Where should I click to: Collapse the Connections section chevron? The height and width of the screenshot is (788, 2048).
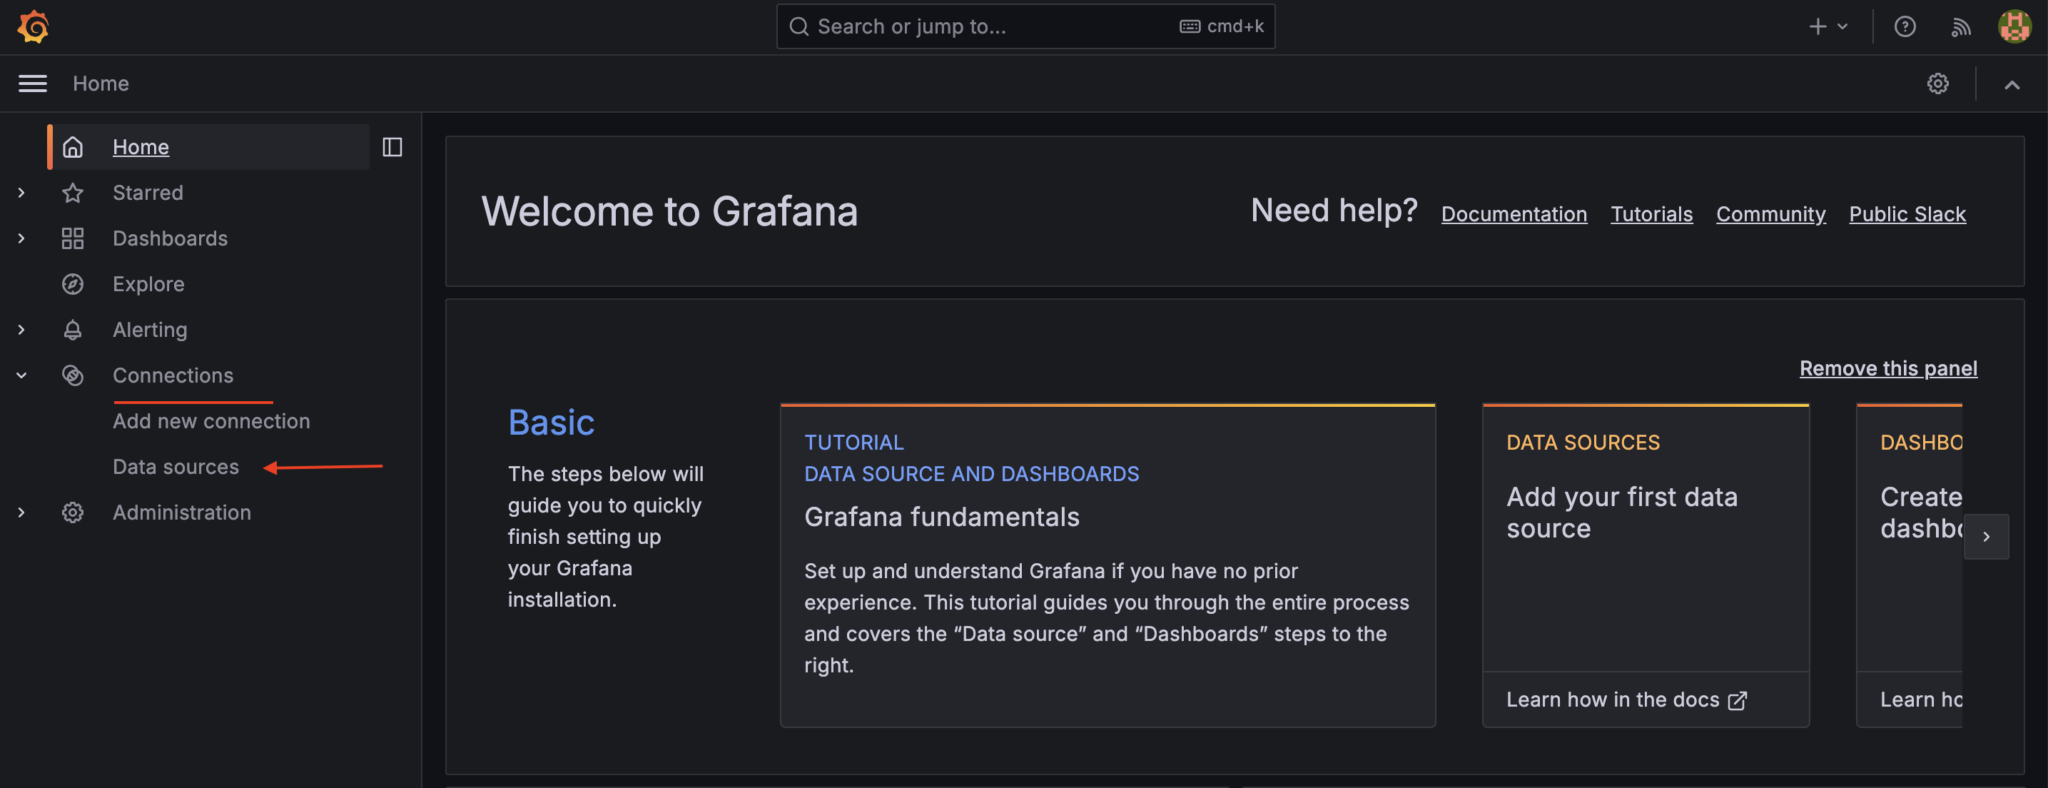pyautogui.click(x=21, y=376)
